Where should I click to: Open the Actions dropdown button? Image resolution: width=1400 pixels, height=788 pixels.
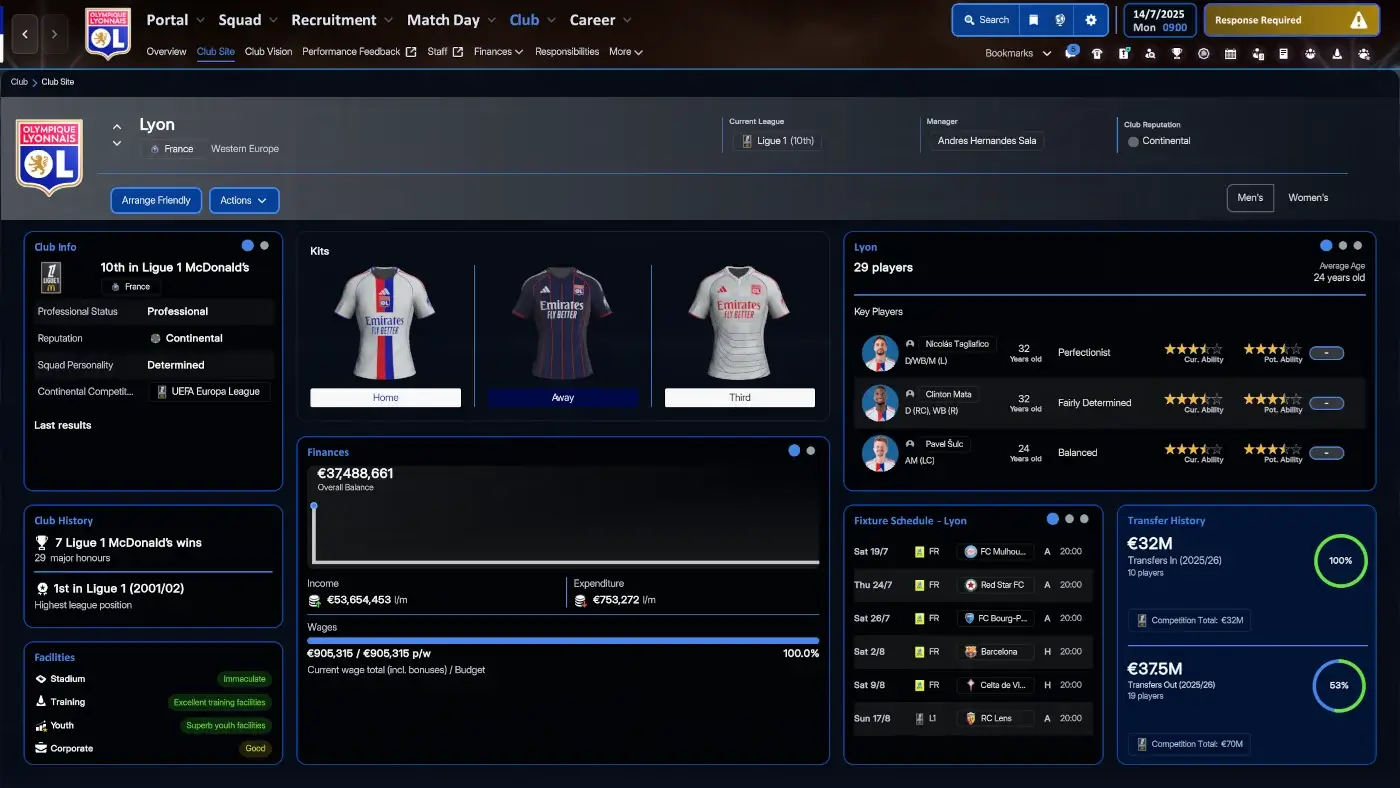click(244, 200)
